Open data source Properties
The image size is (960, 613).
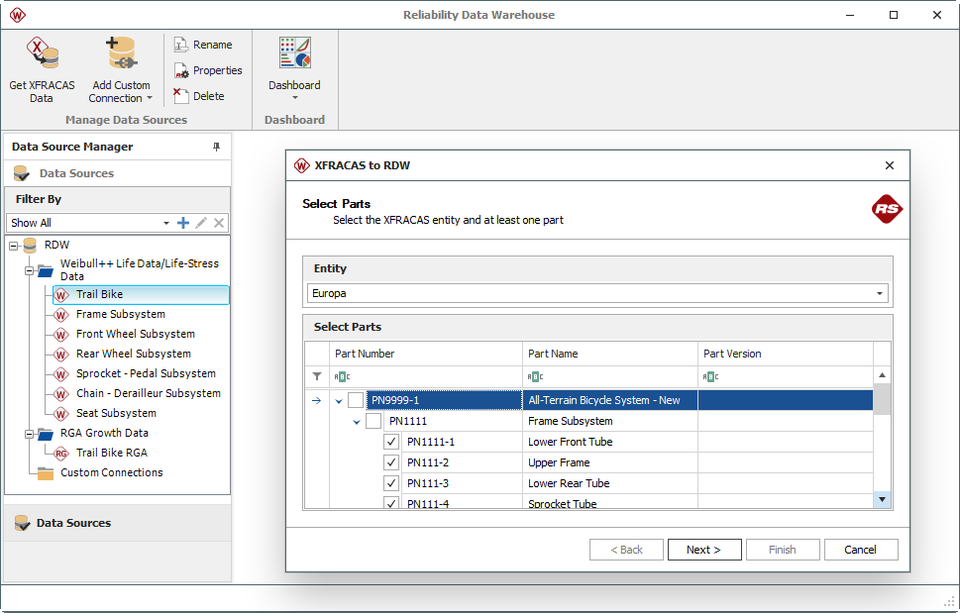(208, 70)
